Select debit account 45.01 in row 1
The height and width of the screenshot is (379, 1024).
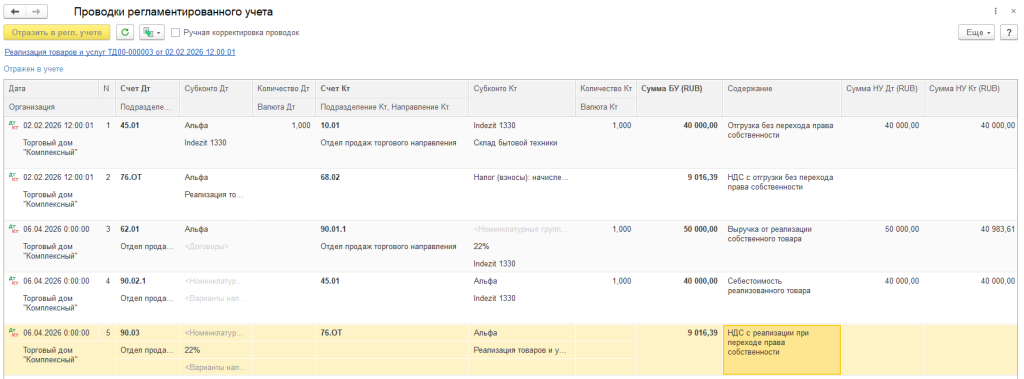[x=129, y=125]
